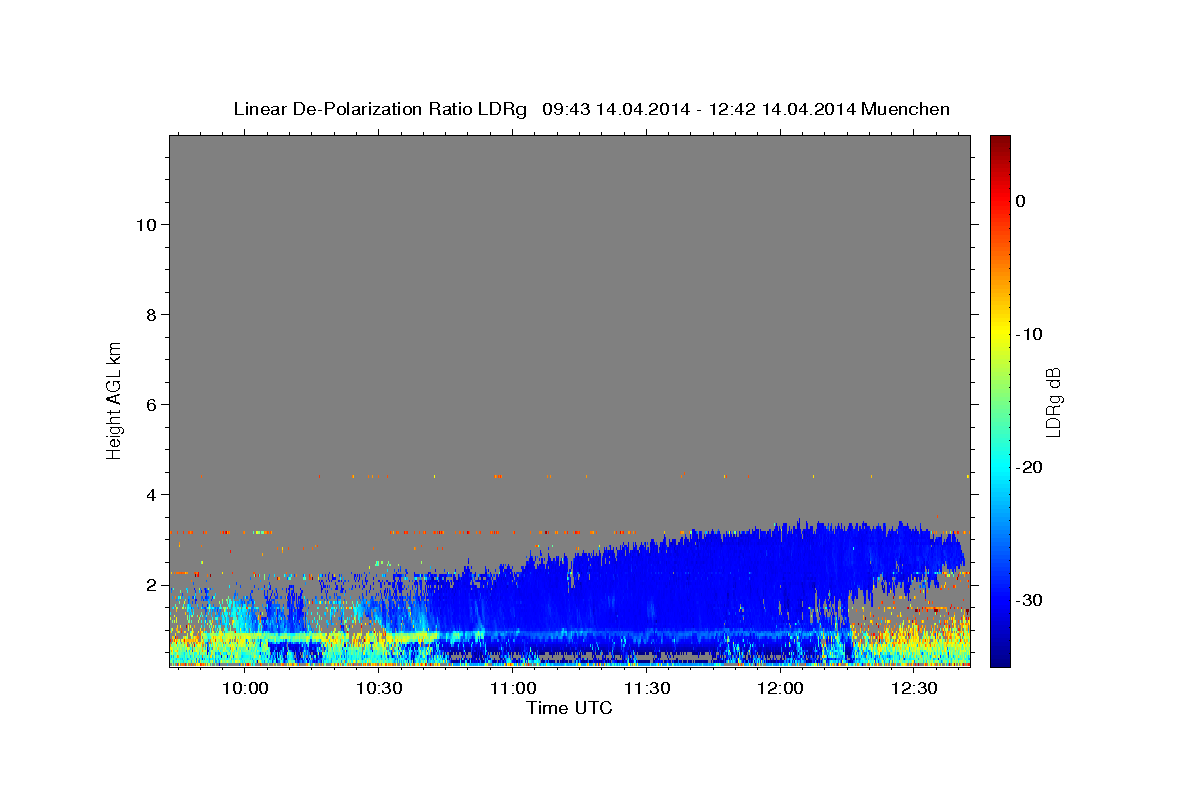Viewport: 1200px width, 800px height.
Task: Click the '10:00' time axis label
Action: point(244,689)
